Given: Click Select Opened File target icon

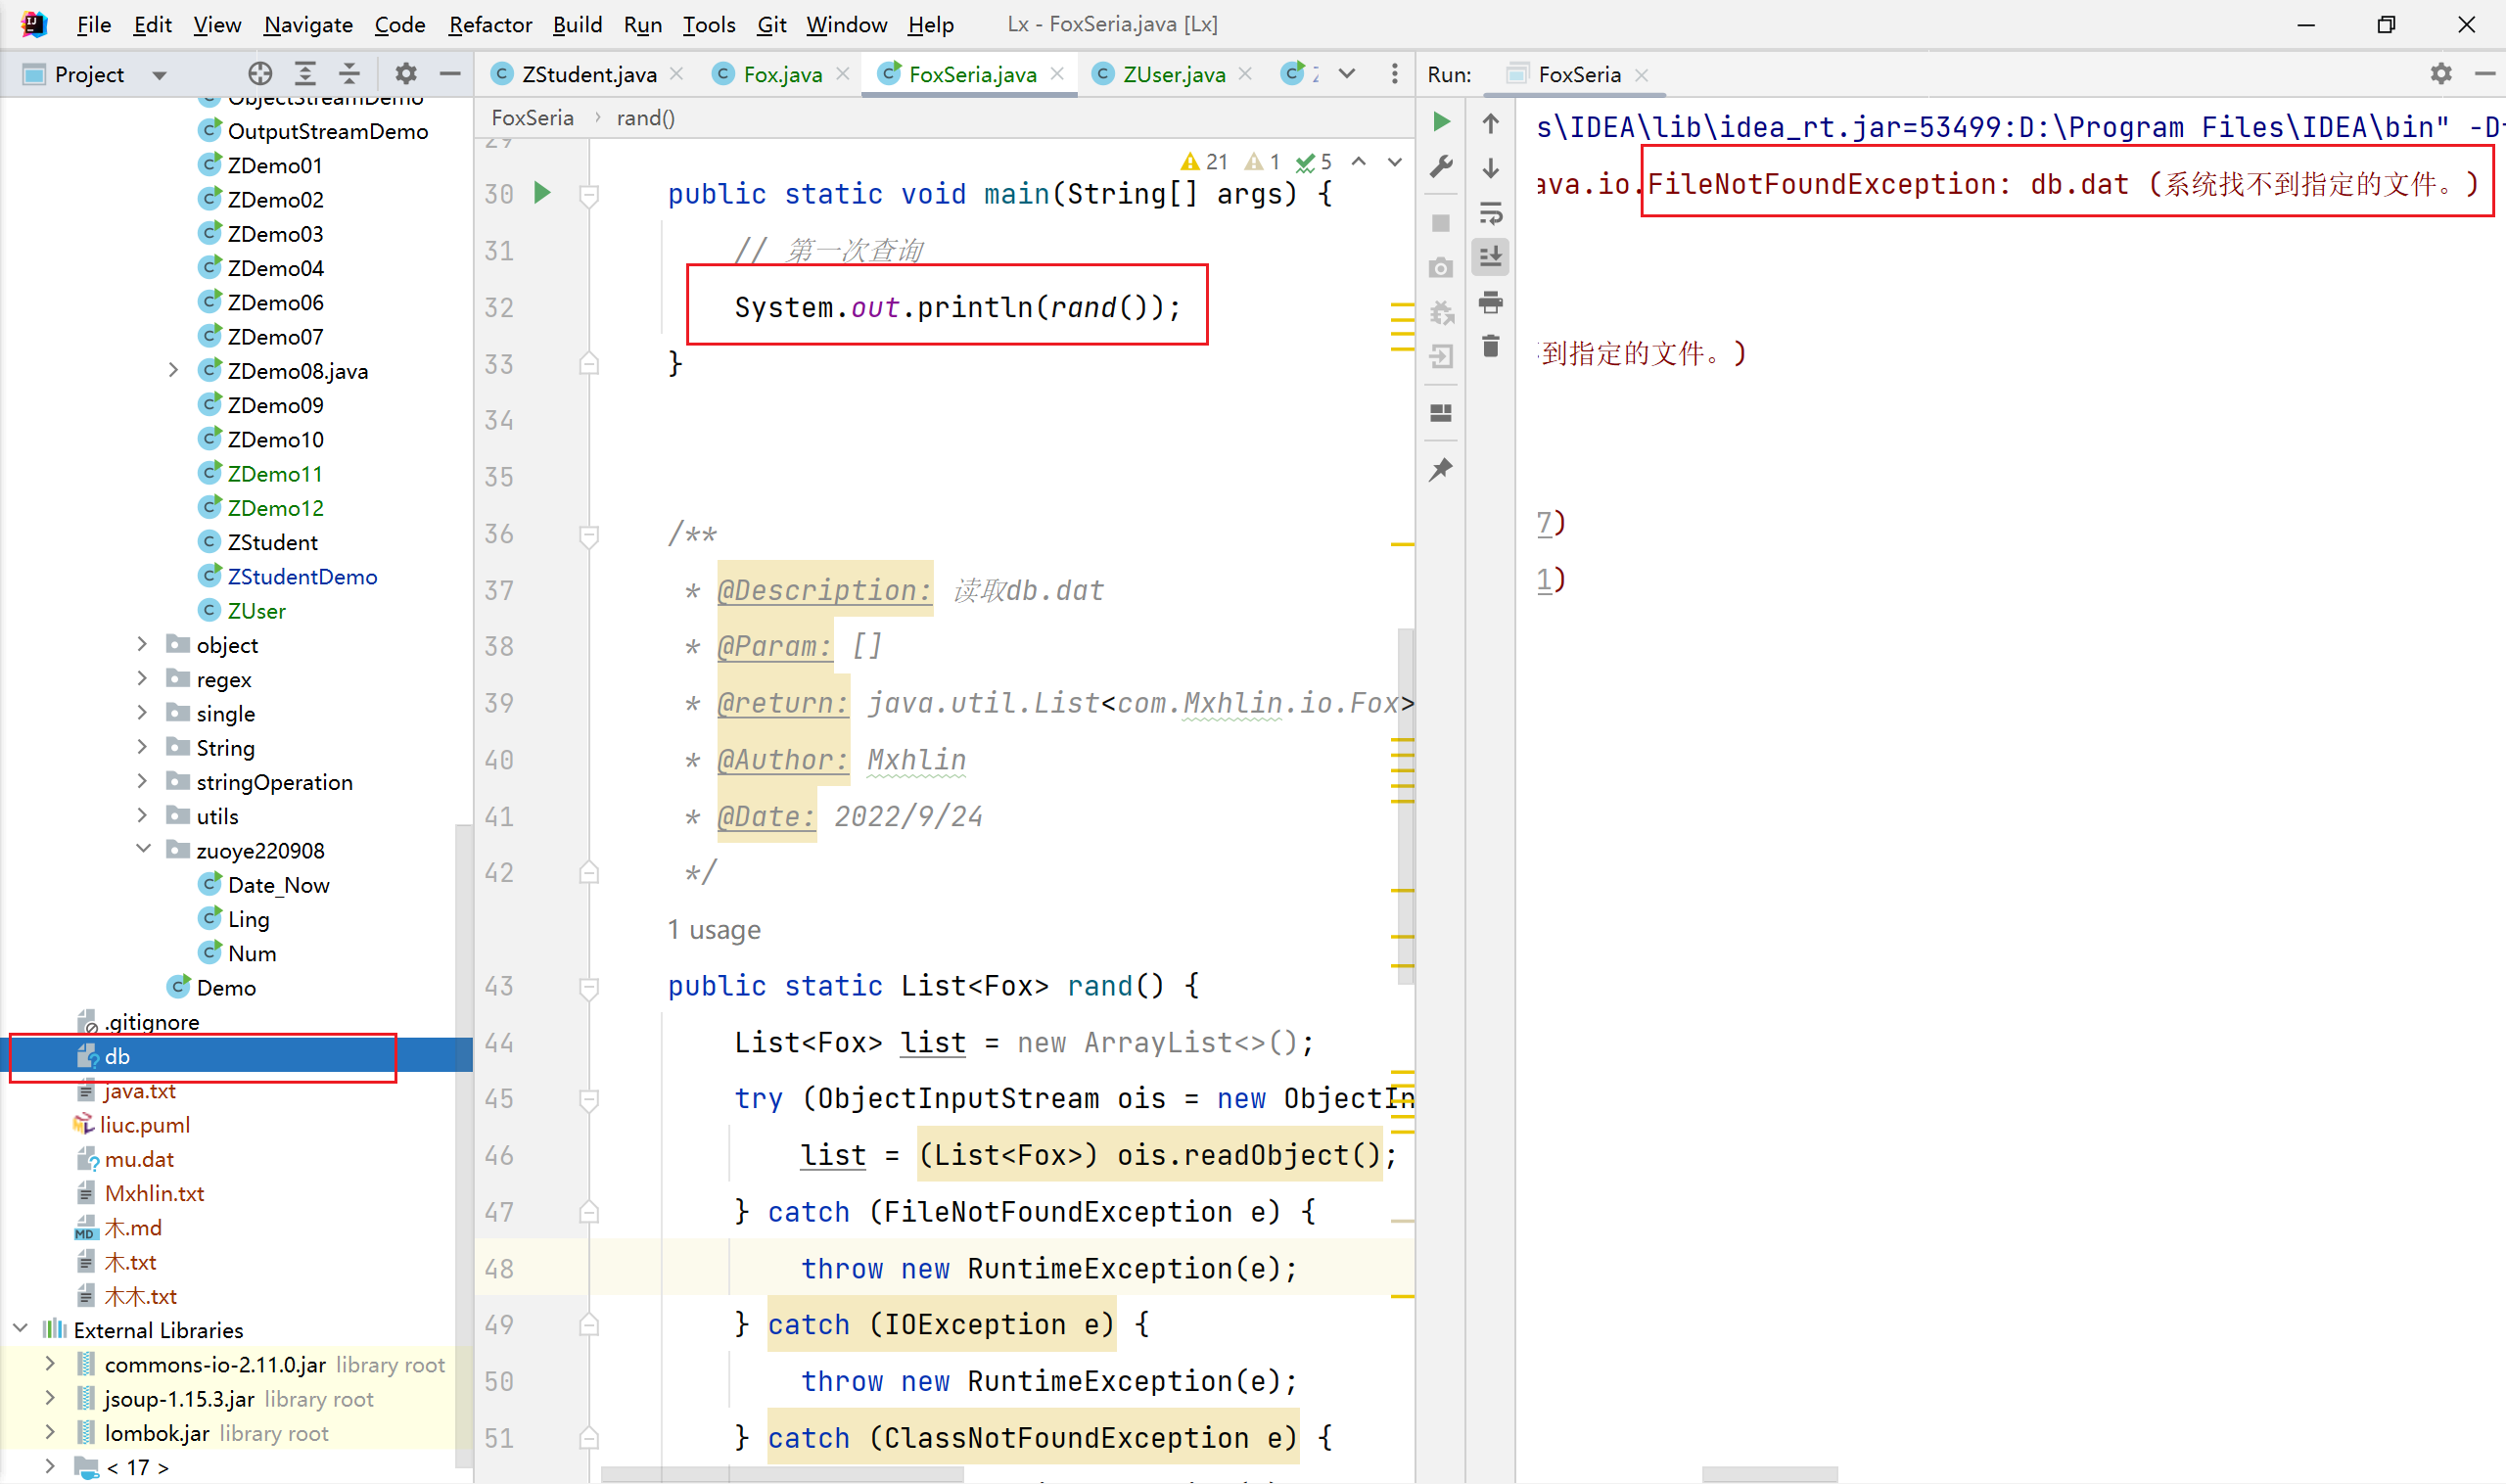Looking at the screenshot, I should click(x=260, y=74).
